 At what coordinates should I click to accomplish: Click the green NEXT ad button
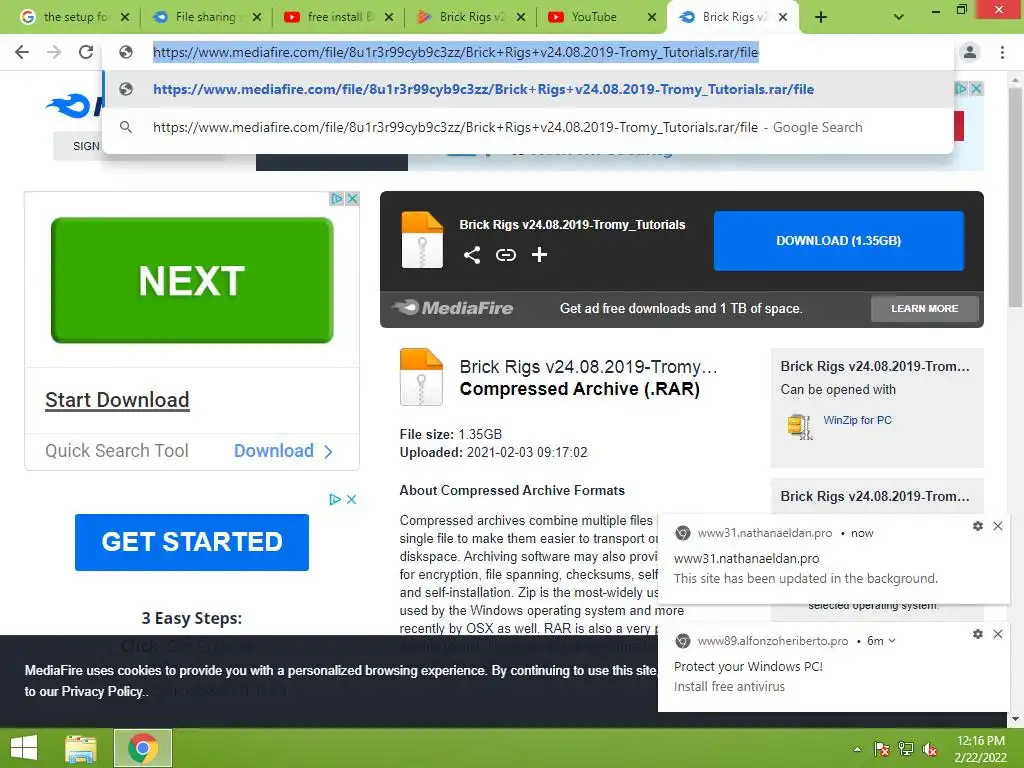coord(192,280)
